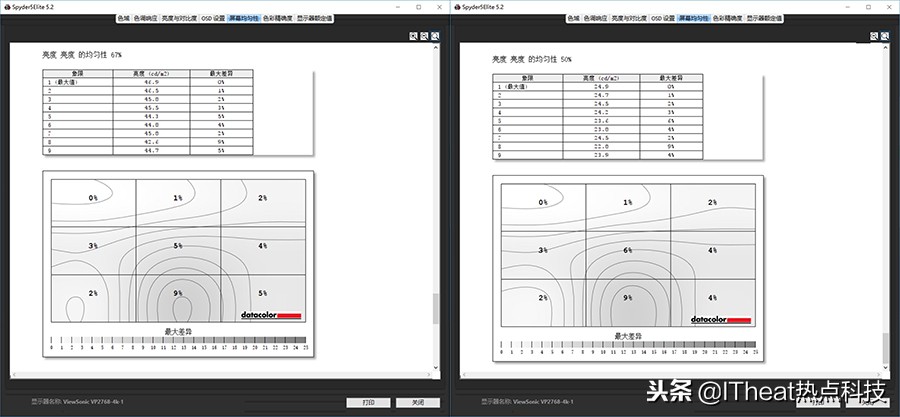Viewport: 900px width, 417px height.
Task: Open the 色域 tab in the right window
Action: (573, 18)
